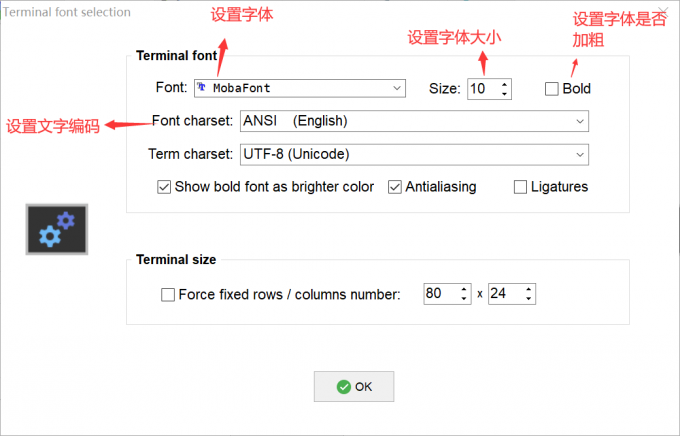Close the Terminal font selection dialog
680x436 pixels.
point(663,10)
